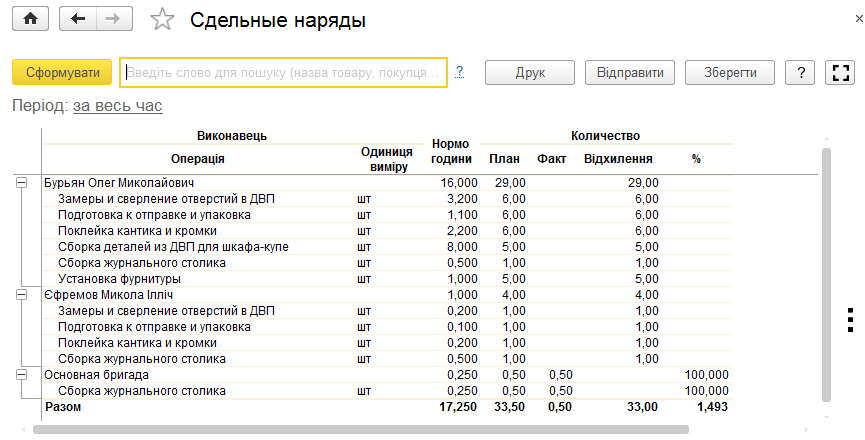Image resolution: width=865 pixels, height=440 pixels.
Task: Change period via 'за весь час' link
Action: point(118,105)
